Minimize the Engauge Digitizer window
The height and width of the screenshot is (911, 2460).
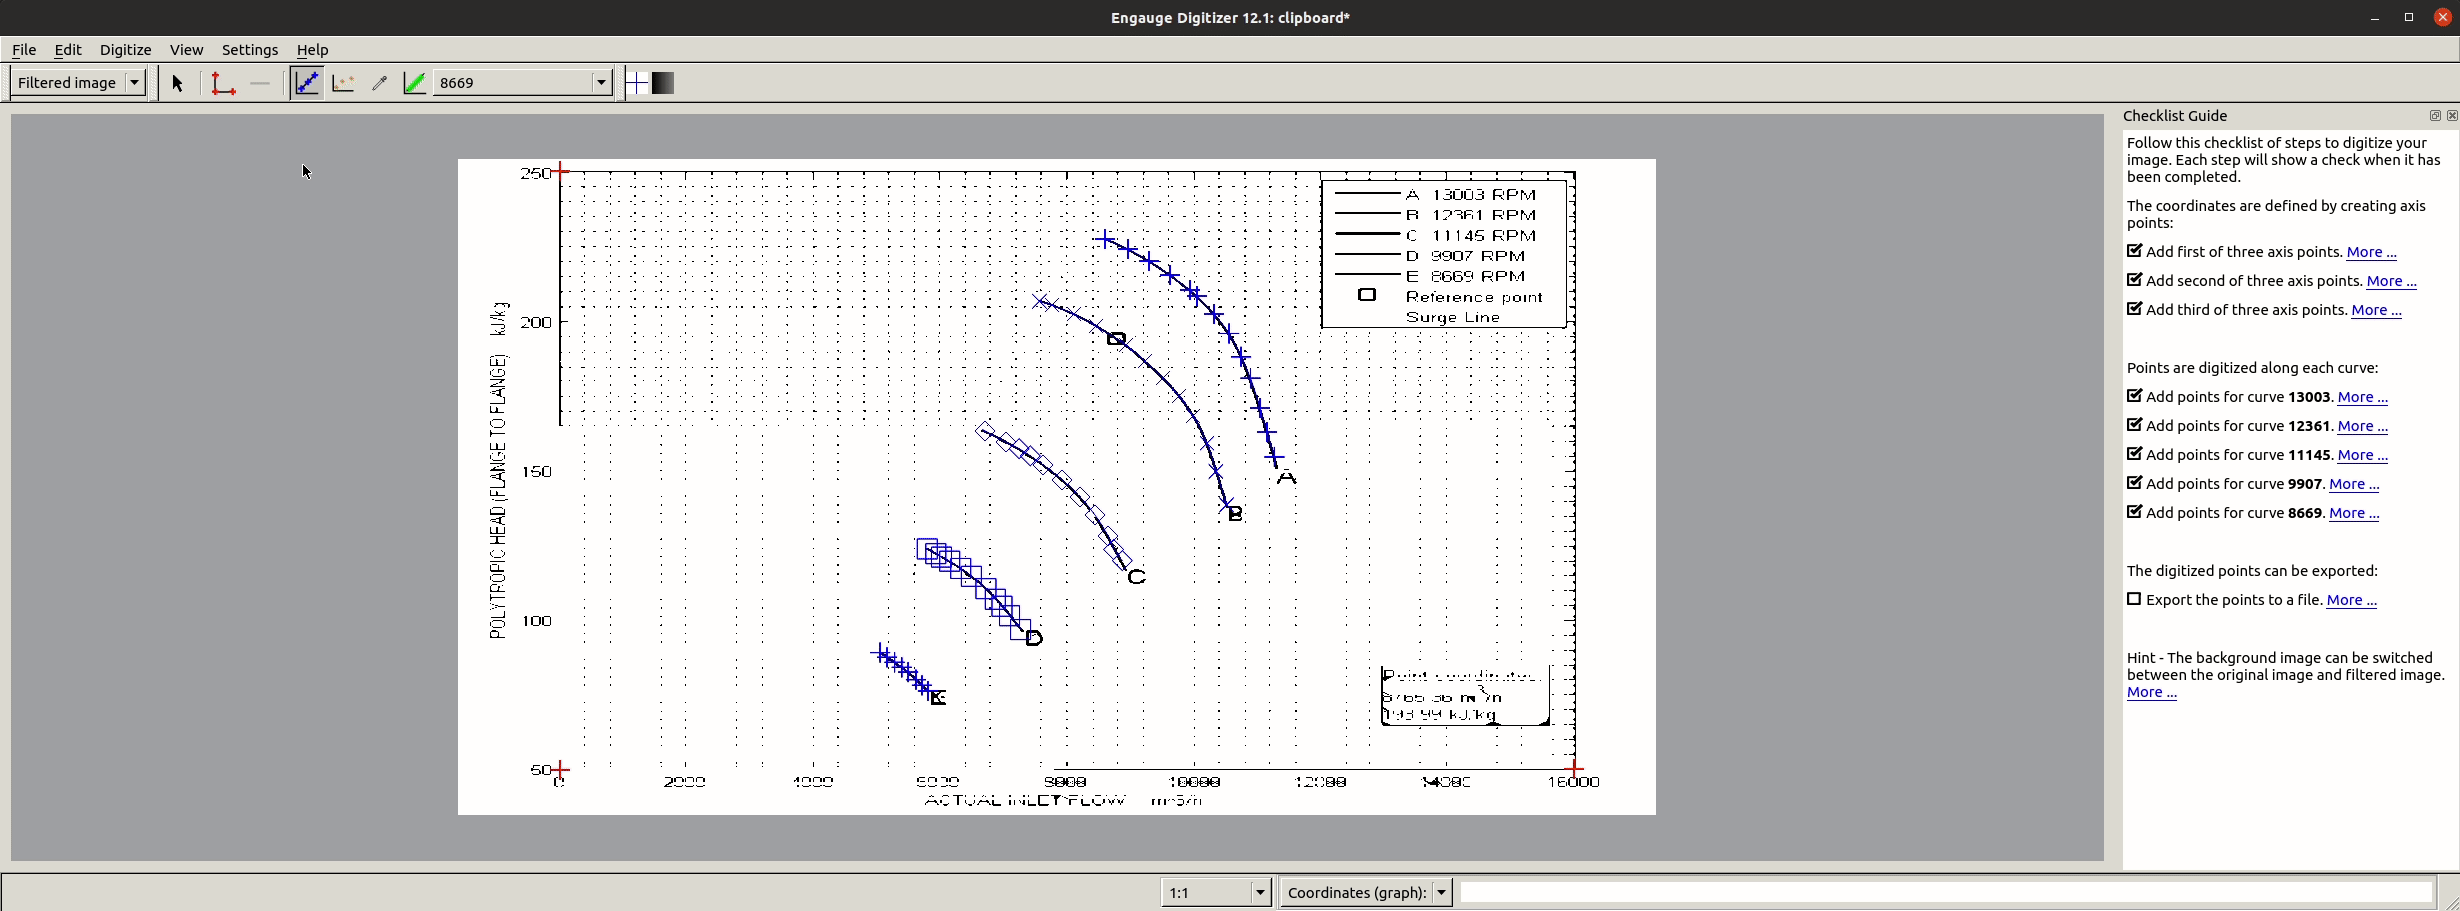(x=2375, y=18)
